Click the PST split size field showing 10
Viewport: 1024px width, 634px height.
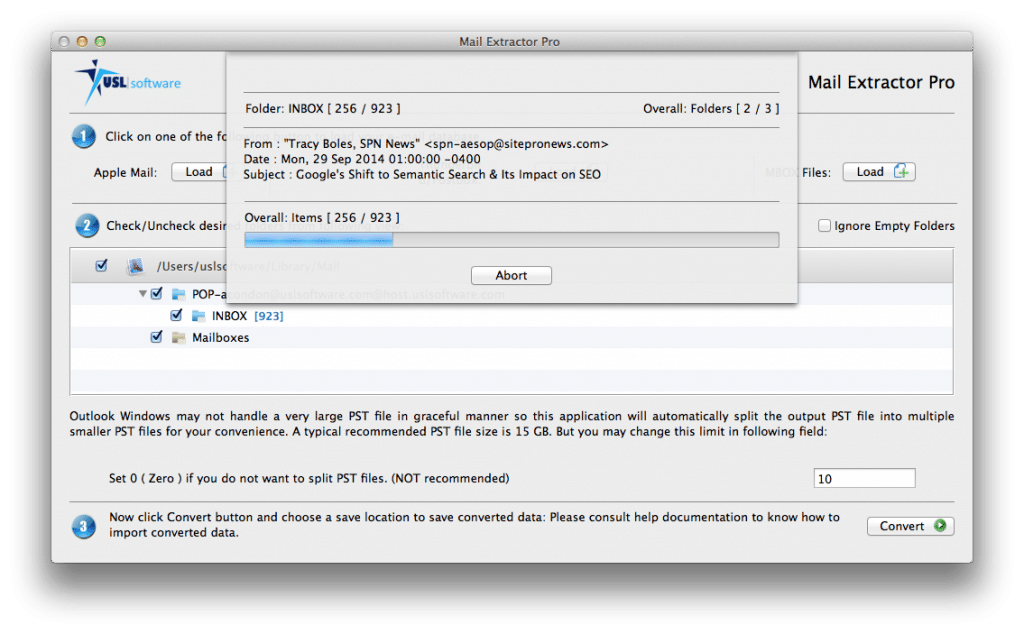pos(863,477)
